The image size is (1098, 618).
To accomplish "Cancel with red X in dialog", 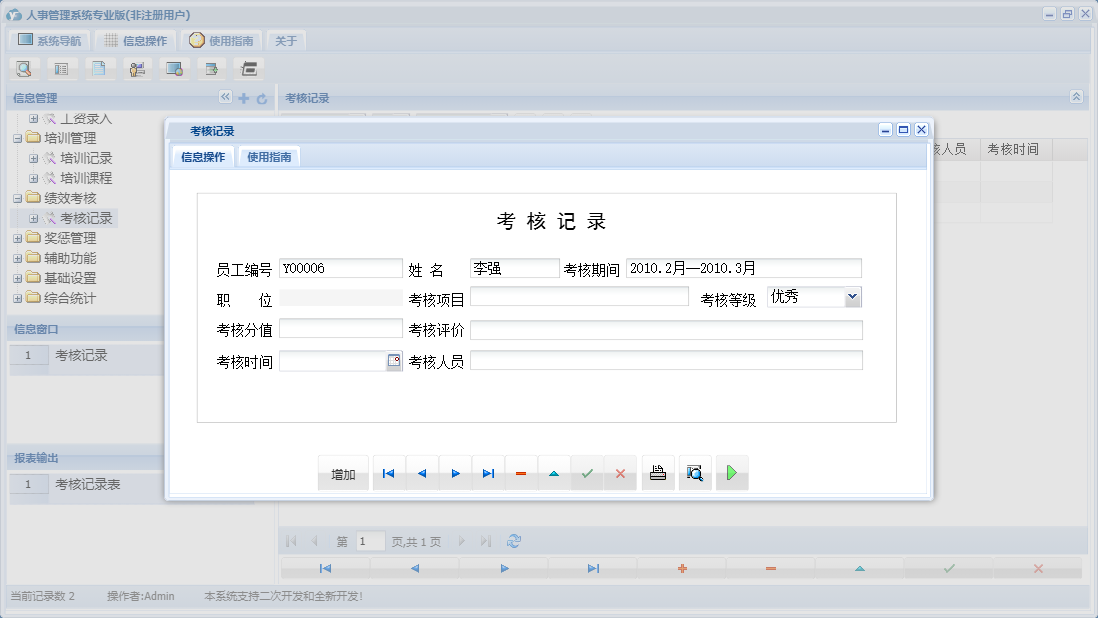I will click(620, 474).
